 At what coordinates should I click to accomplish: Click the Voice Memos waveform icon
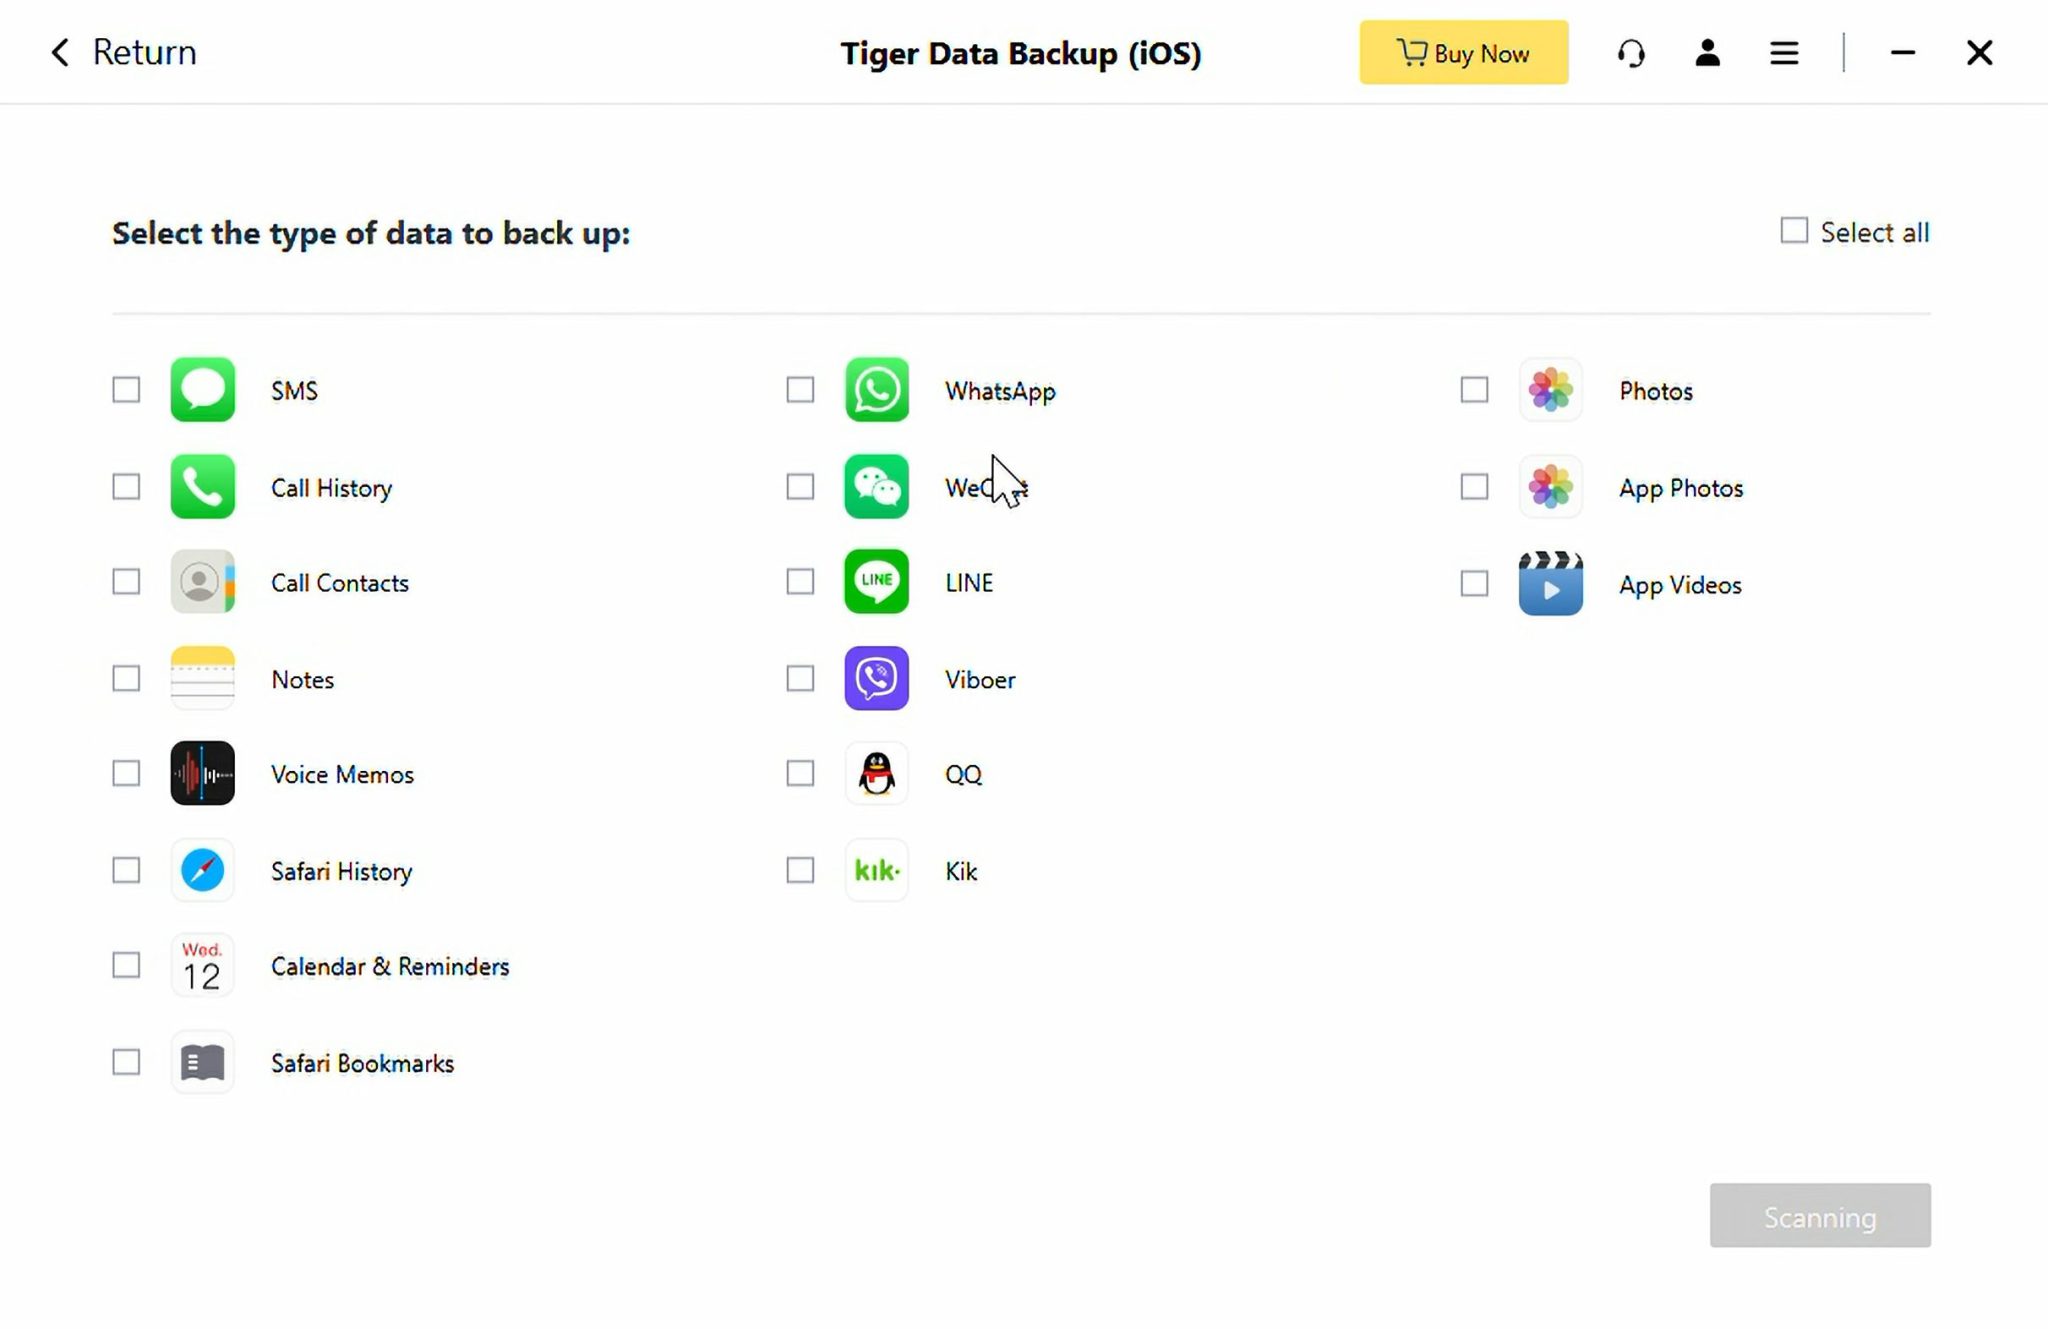(x=202, y=774)
